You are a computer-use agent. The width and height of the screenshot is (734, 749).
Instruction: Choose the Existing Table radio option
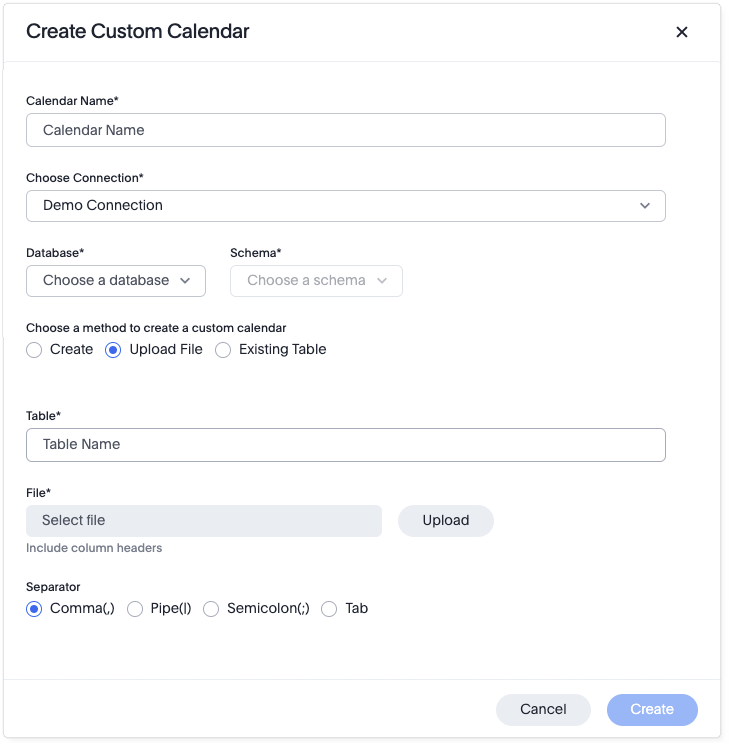(223, 350)
